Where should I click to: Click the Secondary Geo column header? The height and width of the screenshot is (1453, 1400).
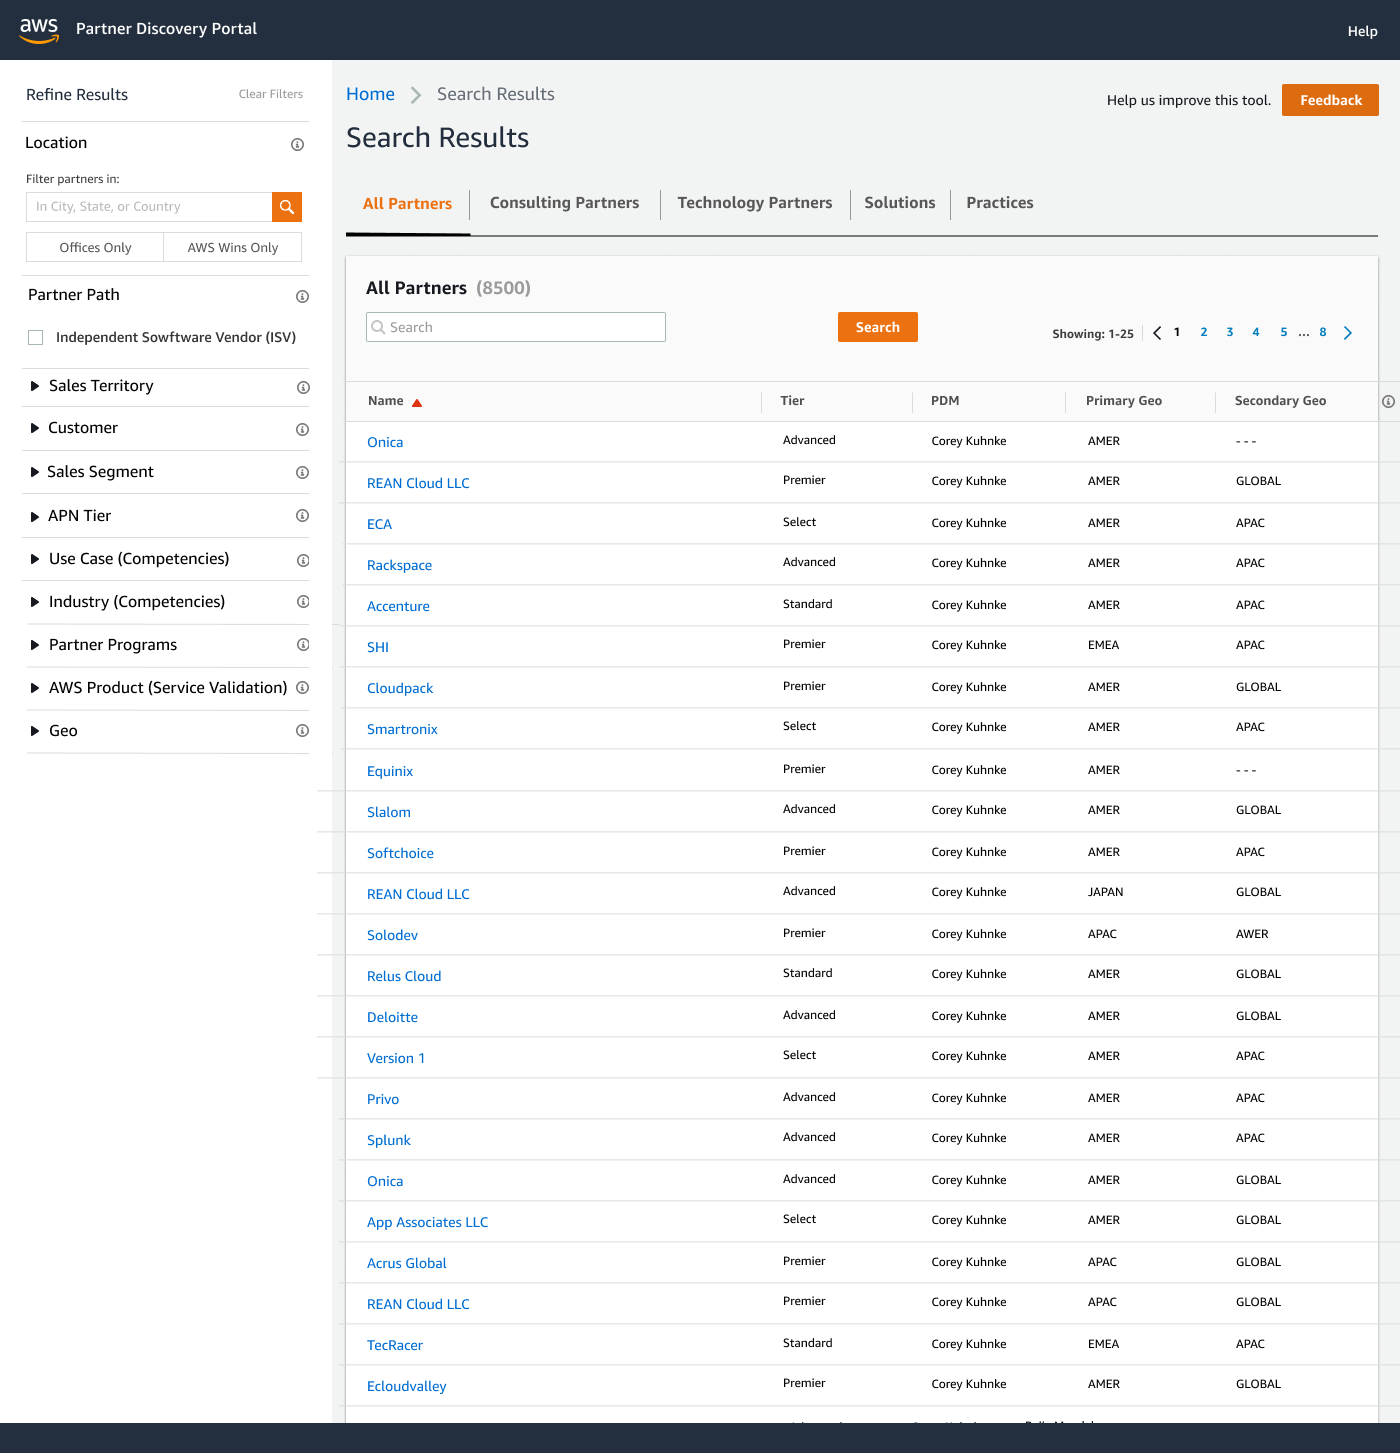1280,401
